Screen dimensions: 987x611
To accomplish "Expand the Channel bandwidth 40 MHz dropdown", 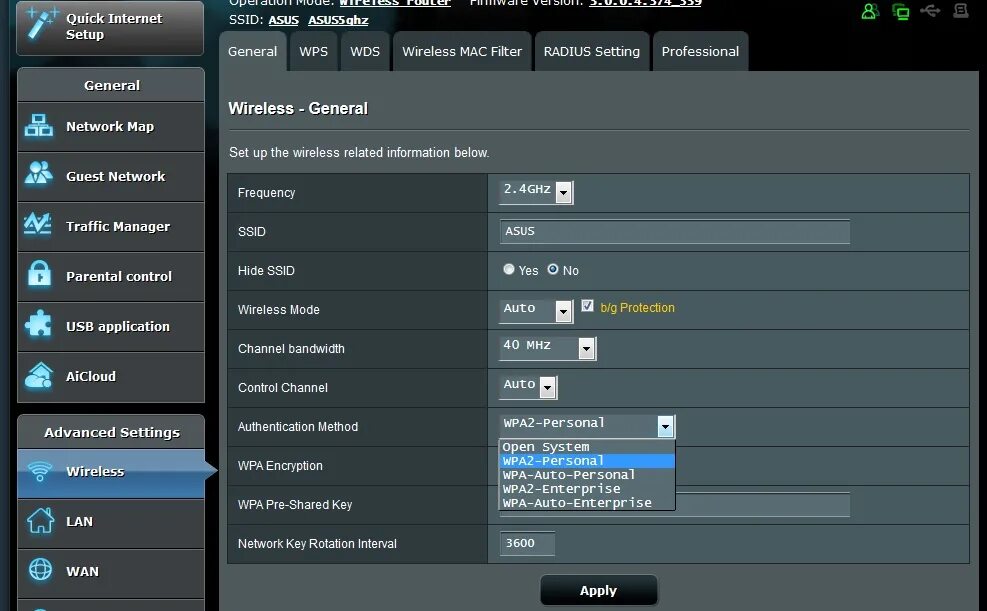I will pos(547,347).
